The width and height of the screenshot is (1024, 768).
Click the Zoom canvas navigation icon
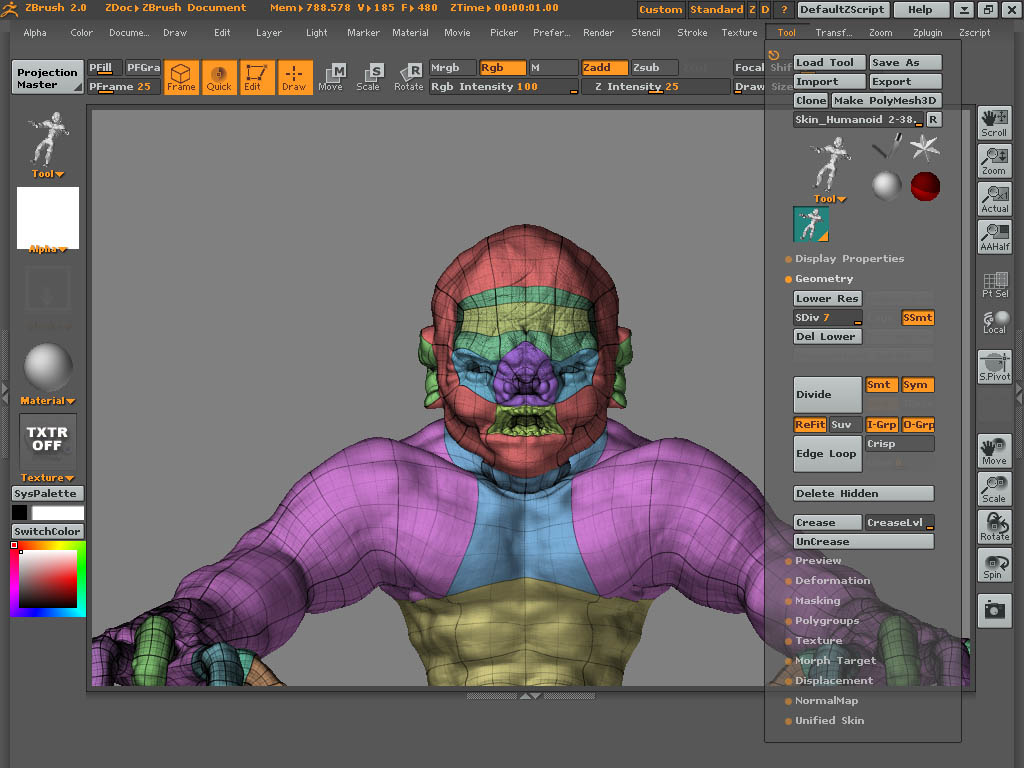tap(994, 161)
